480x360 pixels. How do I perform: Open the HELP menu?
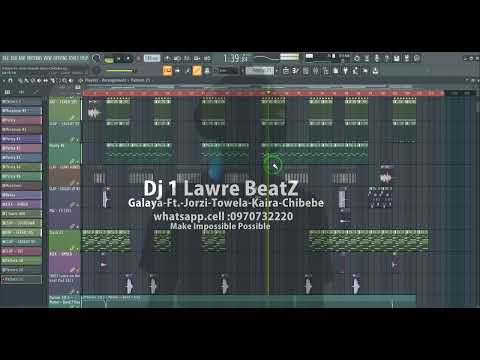point(84,58)
